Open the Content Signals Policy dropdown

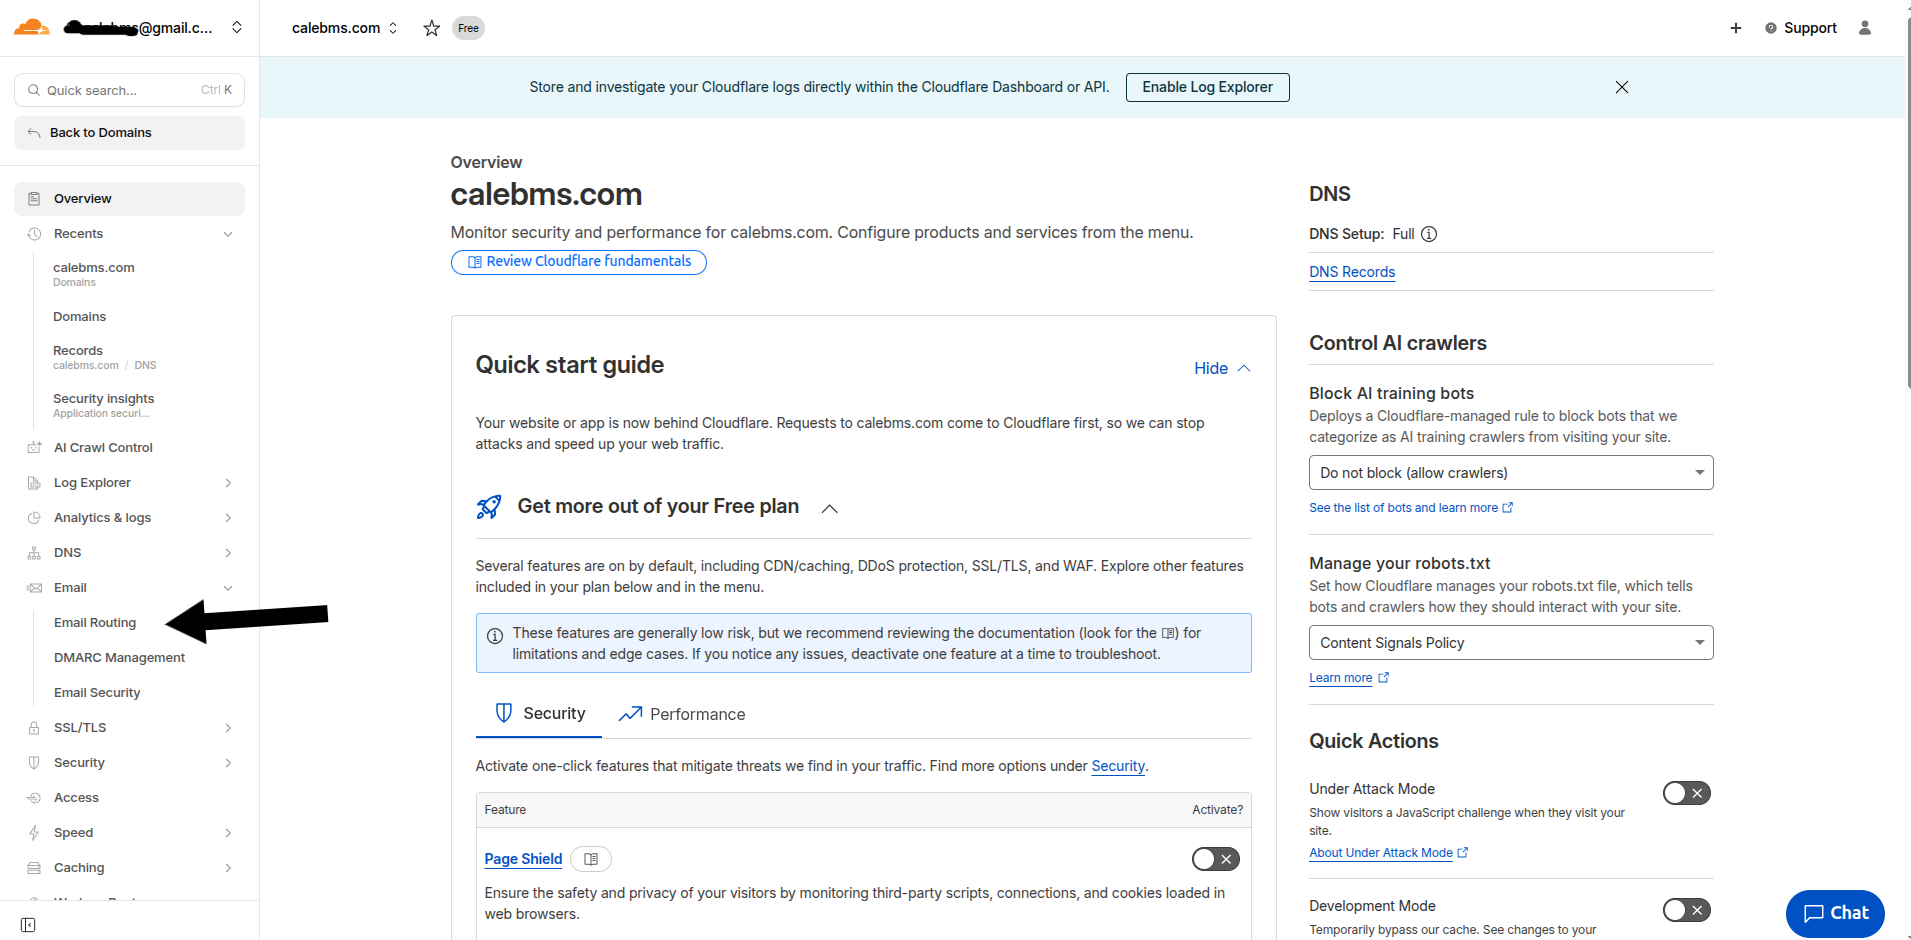coord(1511,643)
